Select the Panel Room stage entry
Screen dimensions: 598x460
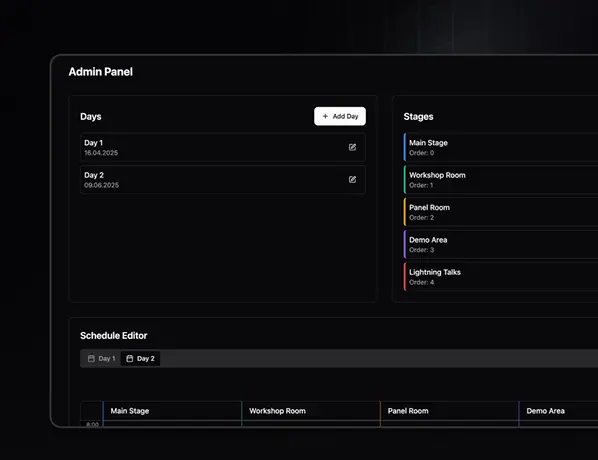(501, 212)
